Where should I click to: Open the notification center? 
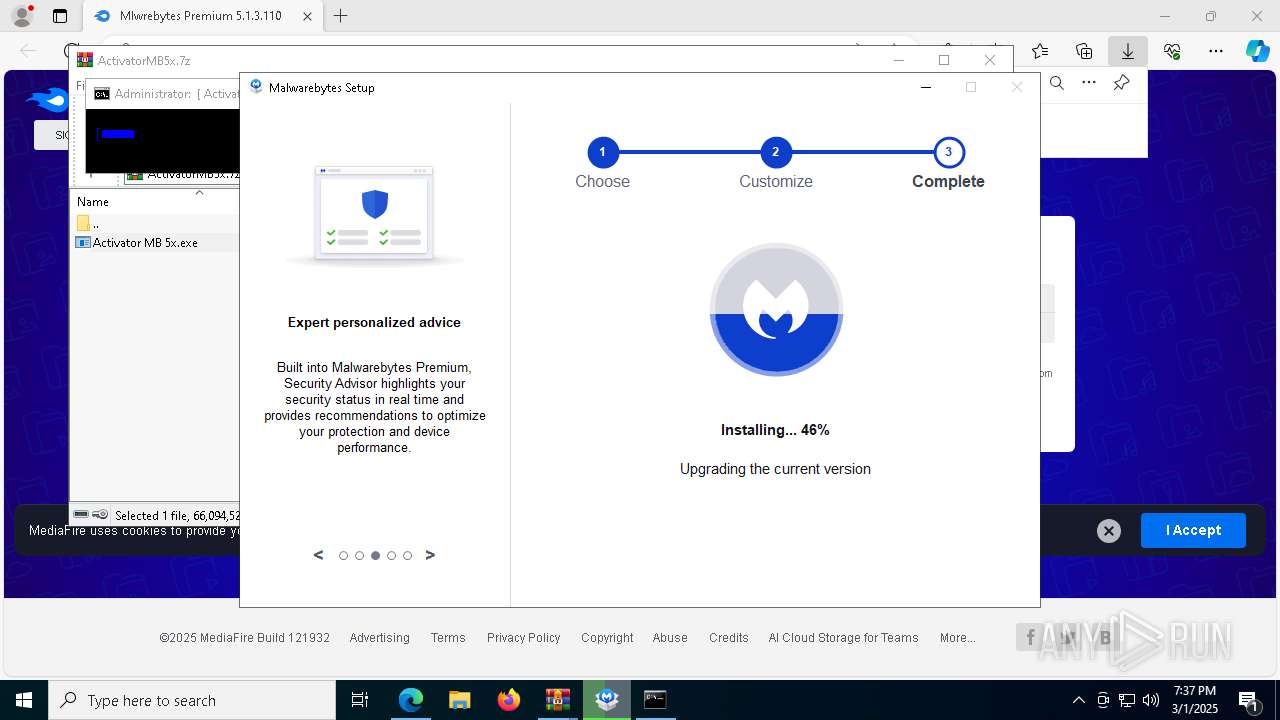click(x=1248, y=700)
